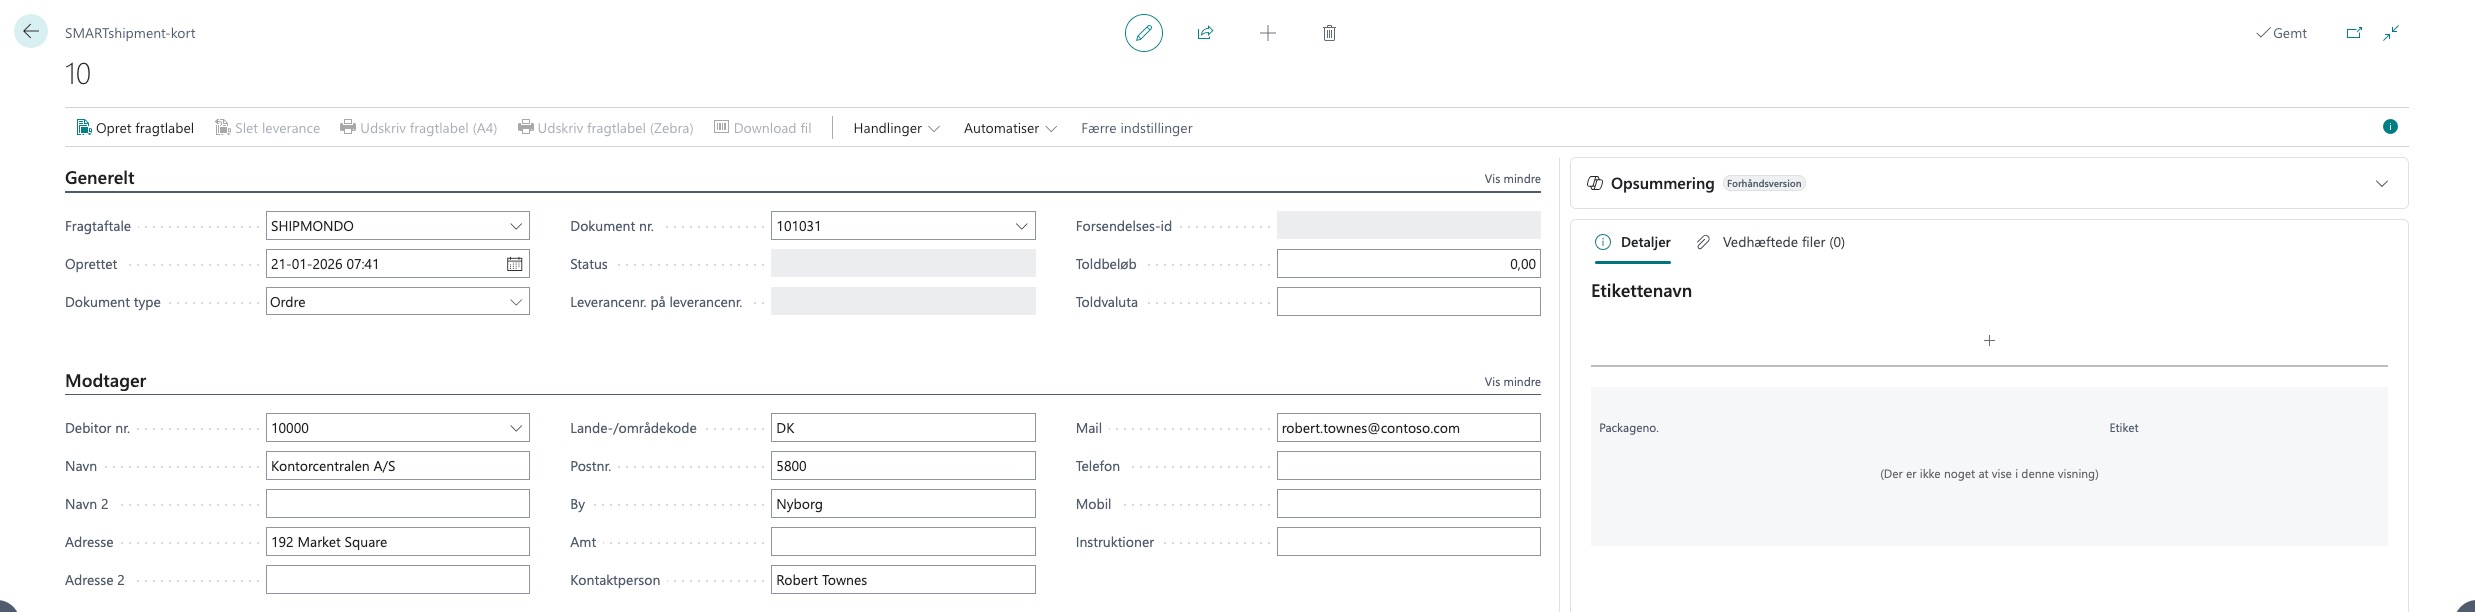Open the Debitor nr. dropdown

[x=516, y=428]
